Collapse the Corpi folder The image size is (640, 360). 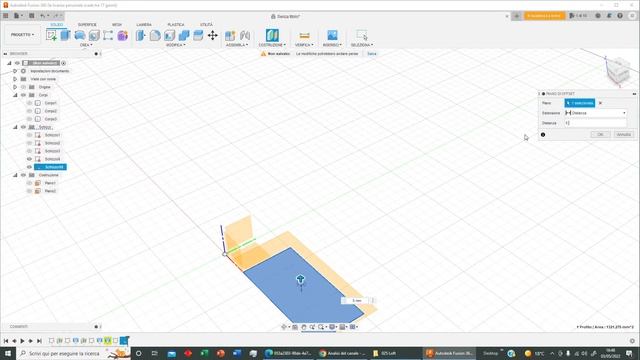(16, 95)
